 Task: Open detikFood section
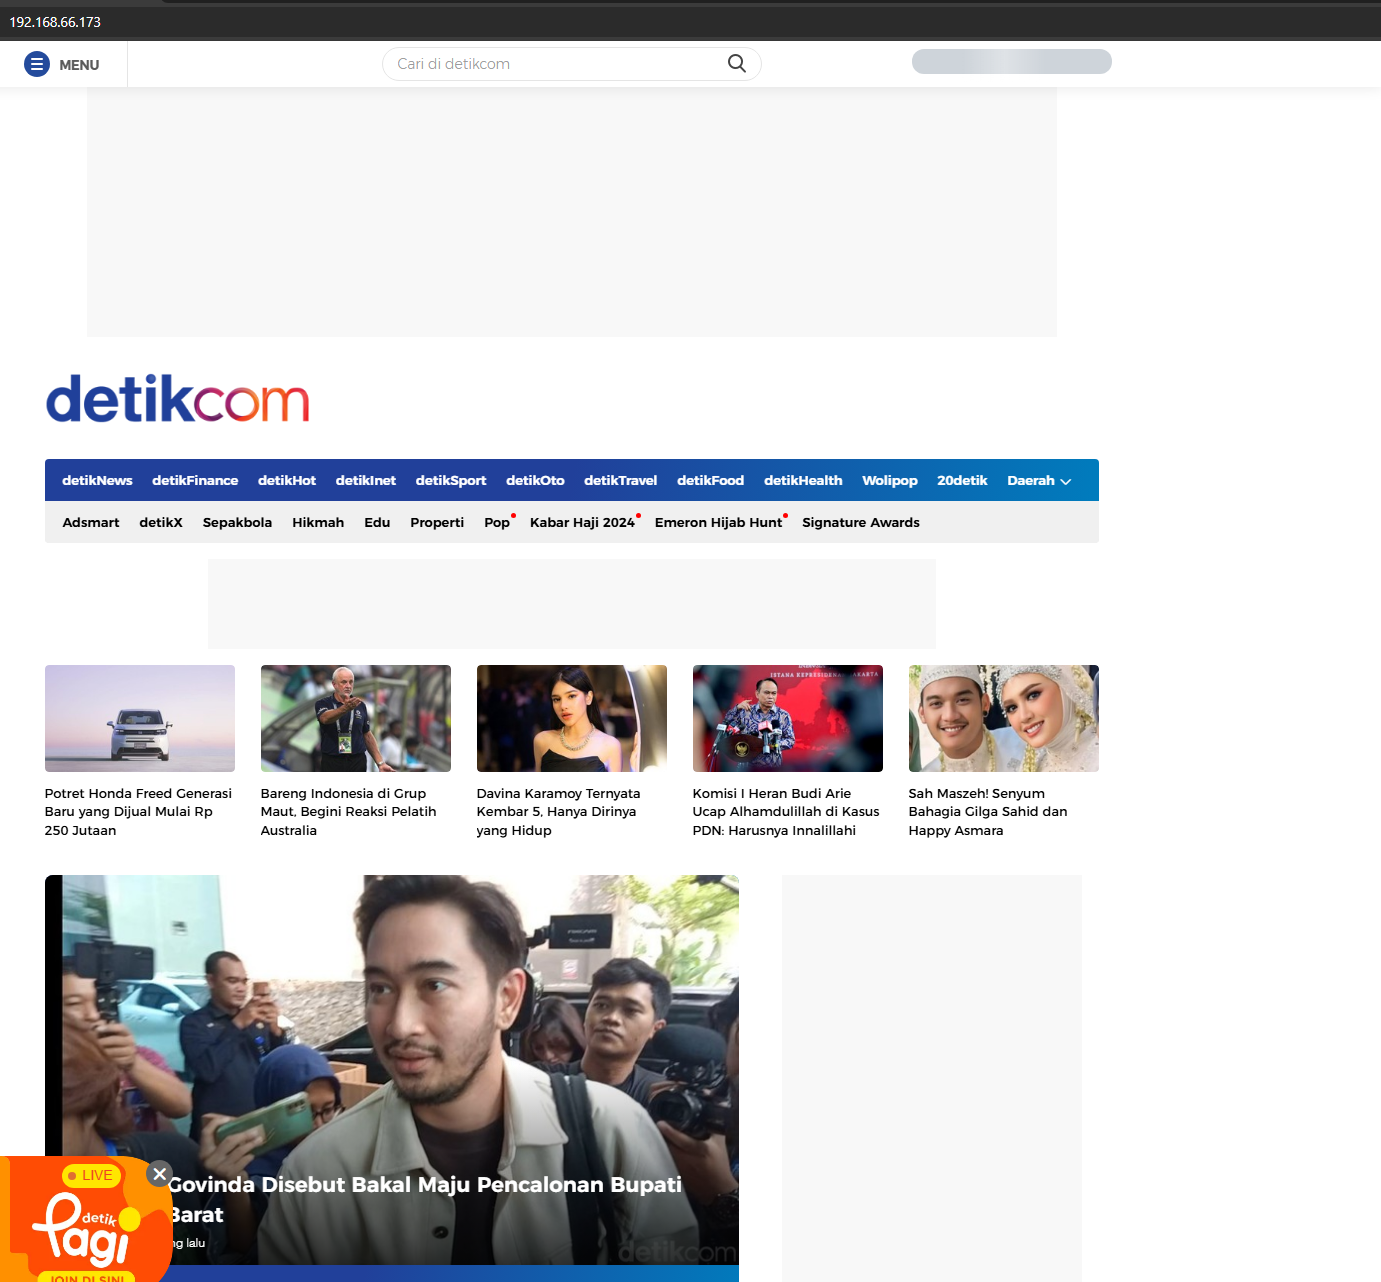coord(711,481)
